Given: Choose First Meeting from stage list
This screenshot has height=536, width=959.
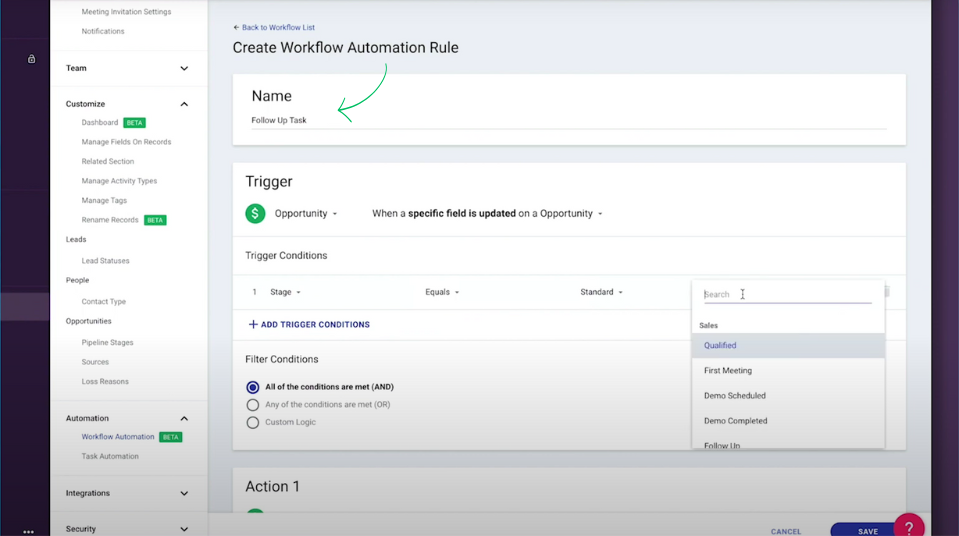Looking at the screenshot, I should pos(788,370).
